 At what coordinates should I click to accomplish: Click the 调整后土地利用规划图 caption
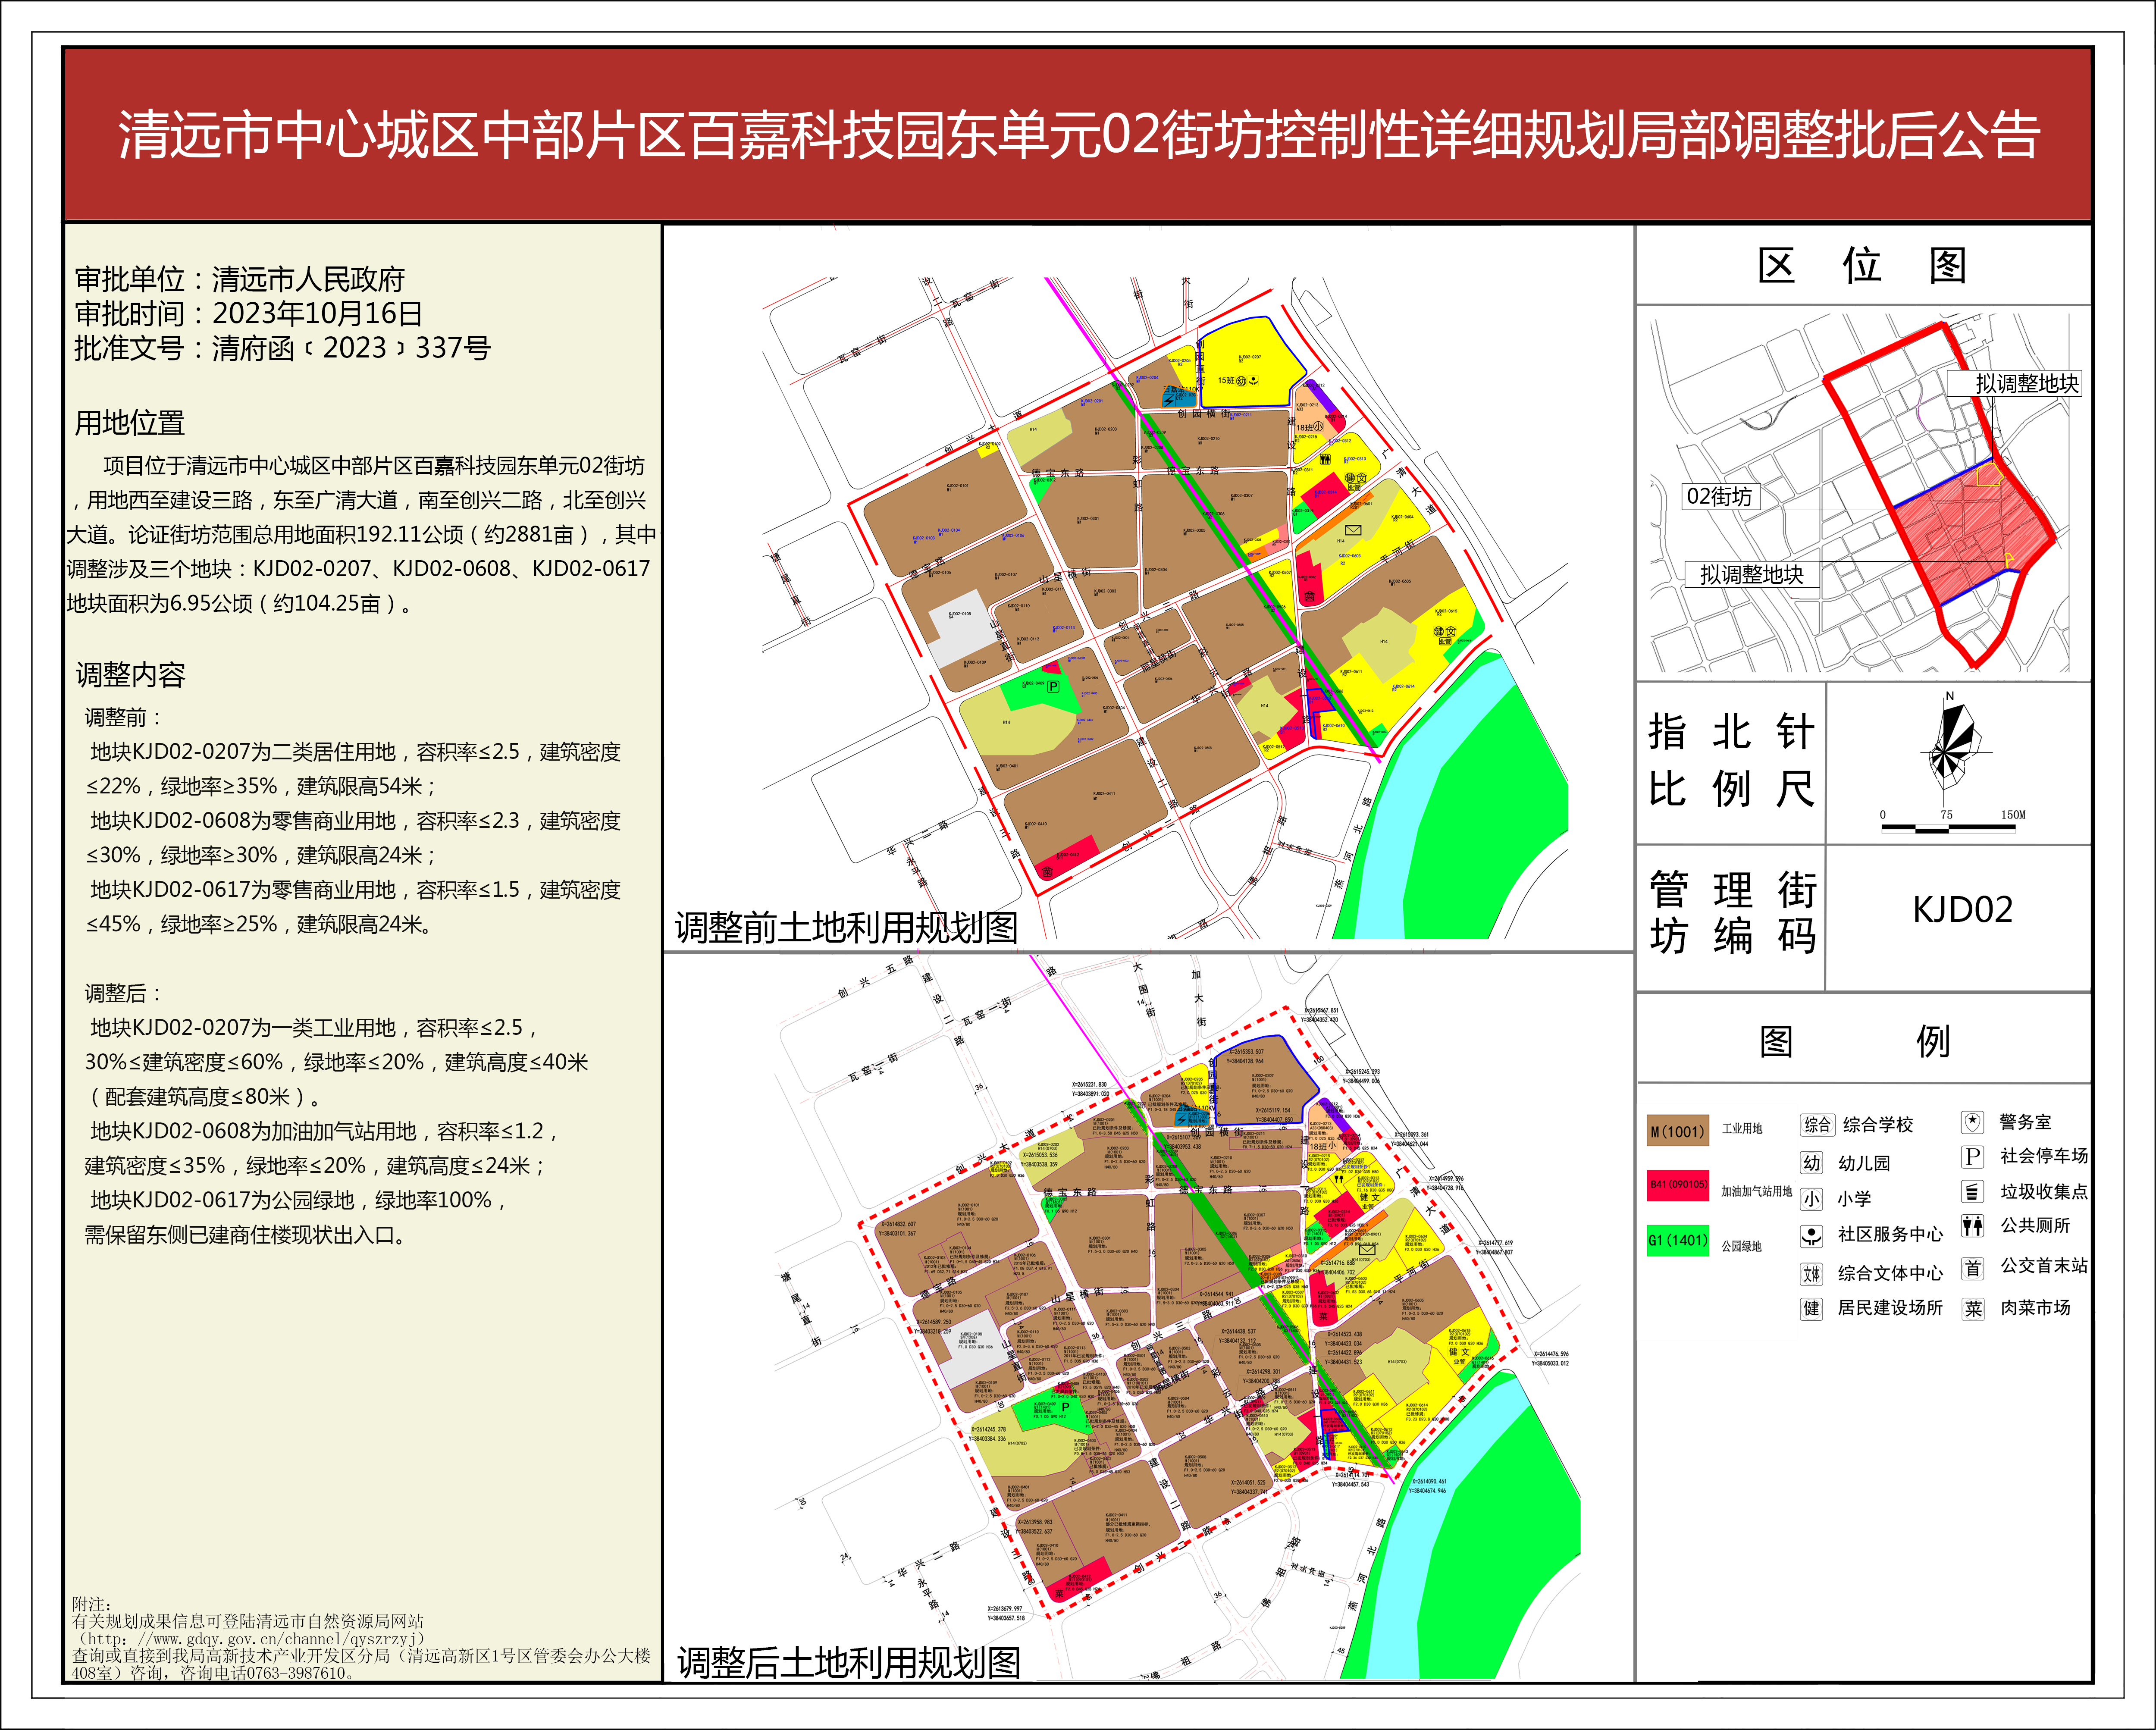[848, 1663]
